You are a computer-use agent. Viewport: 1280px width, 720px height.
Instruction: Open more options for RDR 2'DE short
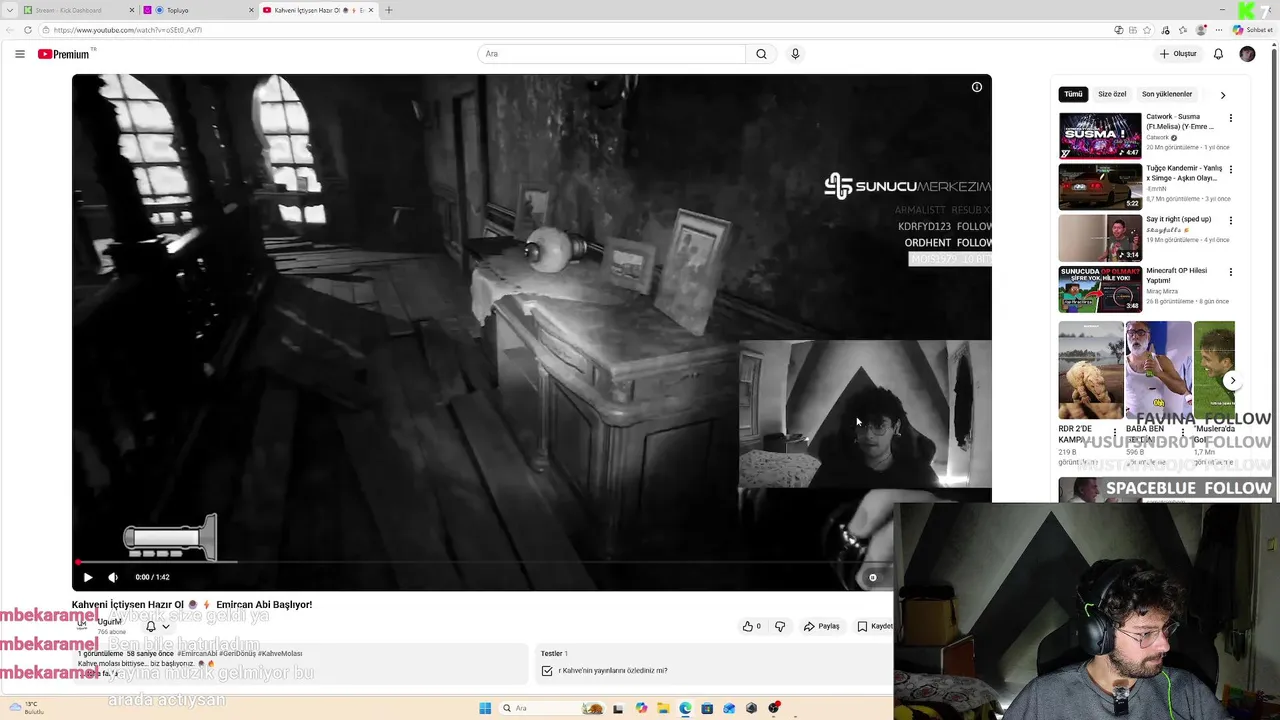[1115, 433]
